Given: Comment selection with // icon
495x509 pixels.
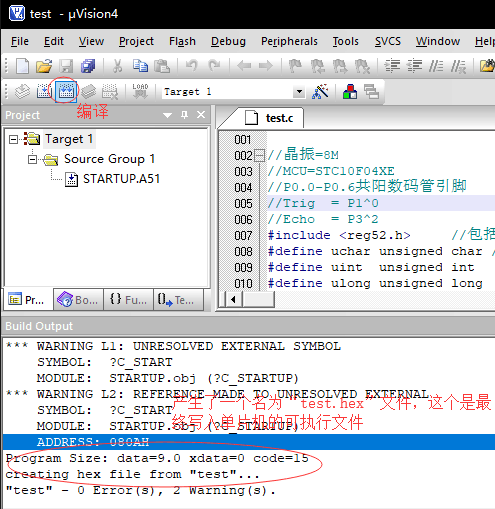Looking at the screenshot, I should pos(436,66).
